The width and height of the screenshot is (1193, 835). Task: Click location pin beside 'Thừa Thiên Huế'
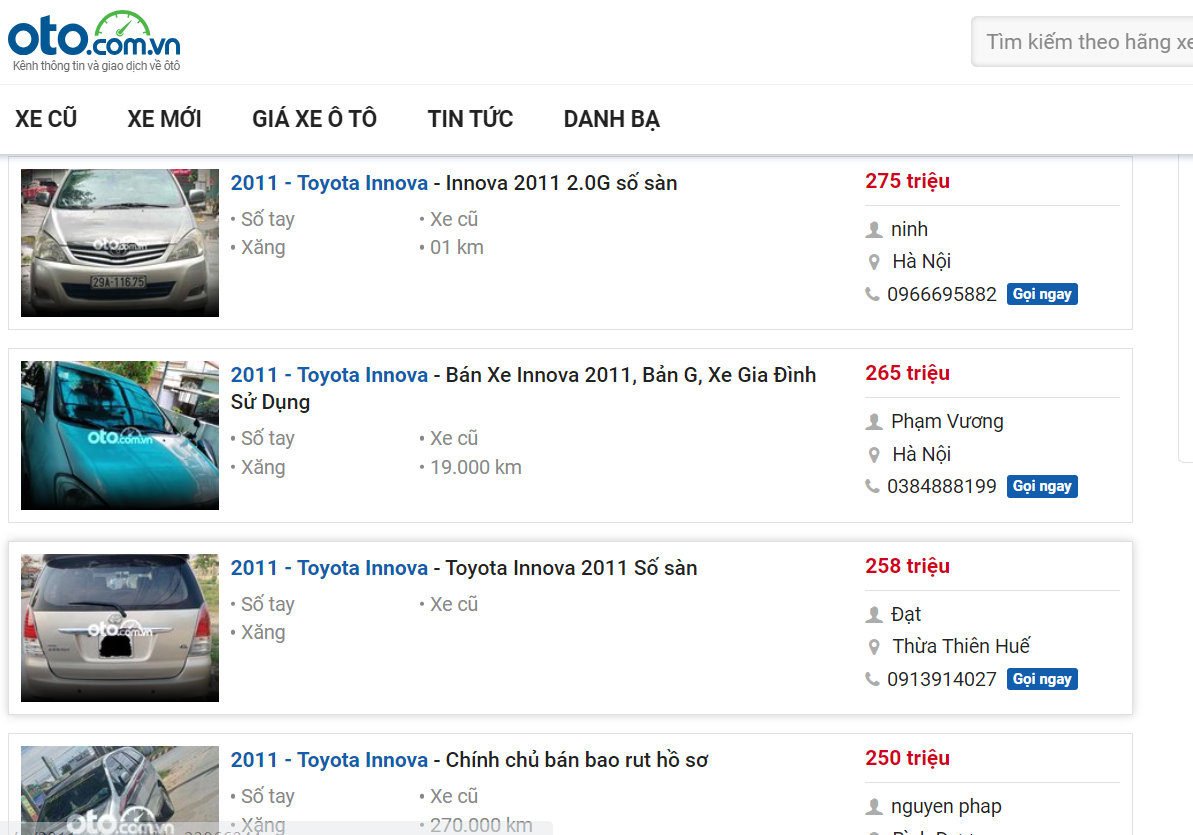click(874, 647)
